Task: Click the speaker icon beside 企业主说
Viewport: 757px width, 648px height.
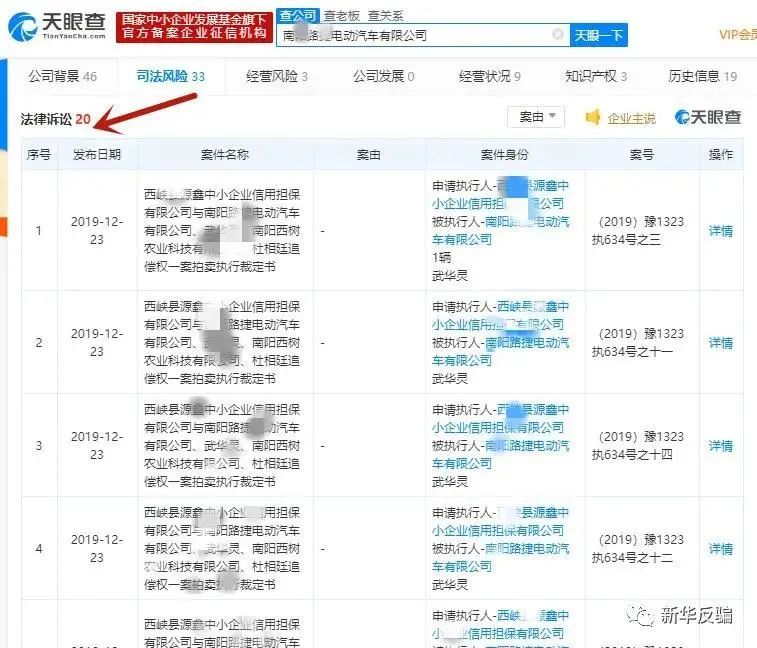Action: [592, 117]
